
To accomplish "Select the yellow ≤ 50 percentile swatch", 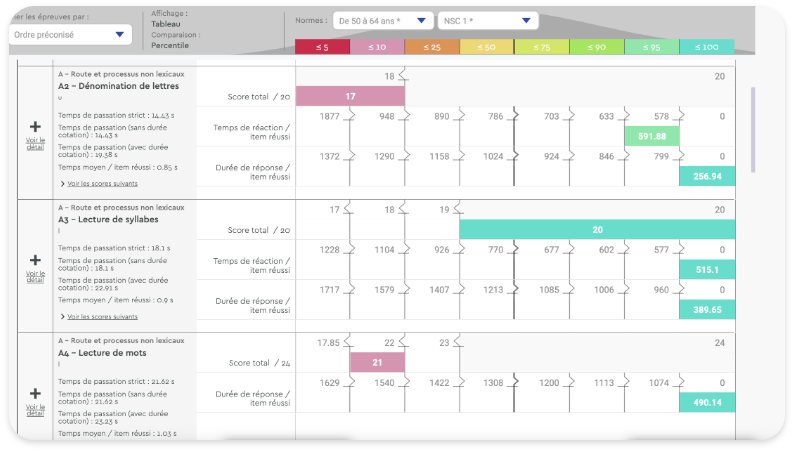I will [x=487, y=47].
